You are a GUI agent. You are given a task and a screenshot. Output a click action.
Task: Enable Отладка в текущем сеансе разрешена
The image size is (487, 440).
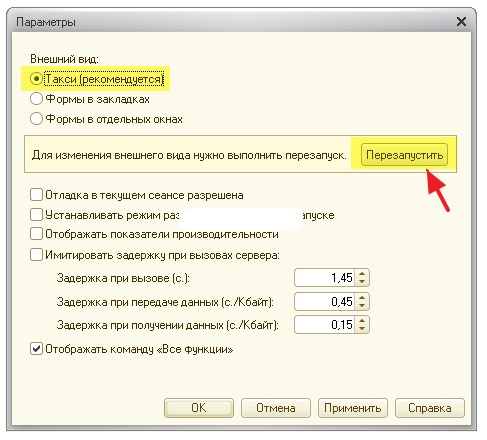pos(36,195)
